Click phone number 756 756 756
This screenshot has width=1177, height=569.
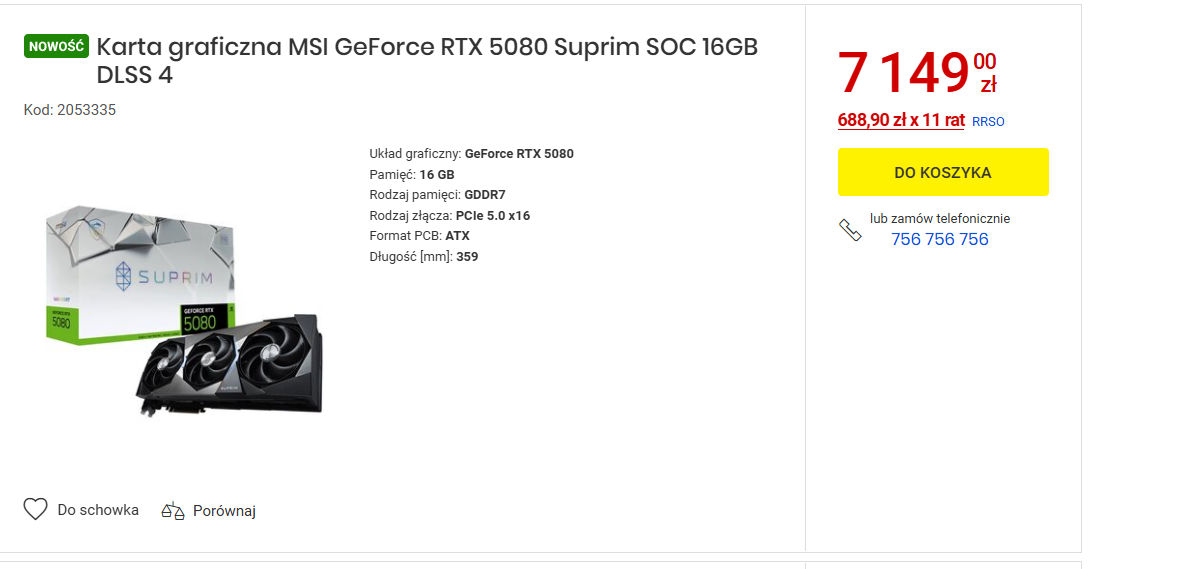tap(939, 239)
